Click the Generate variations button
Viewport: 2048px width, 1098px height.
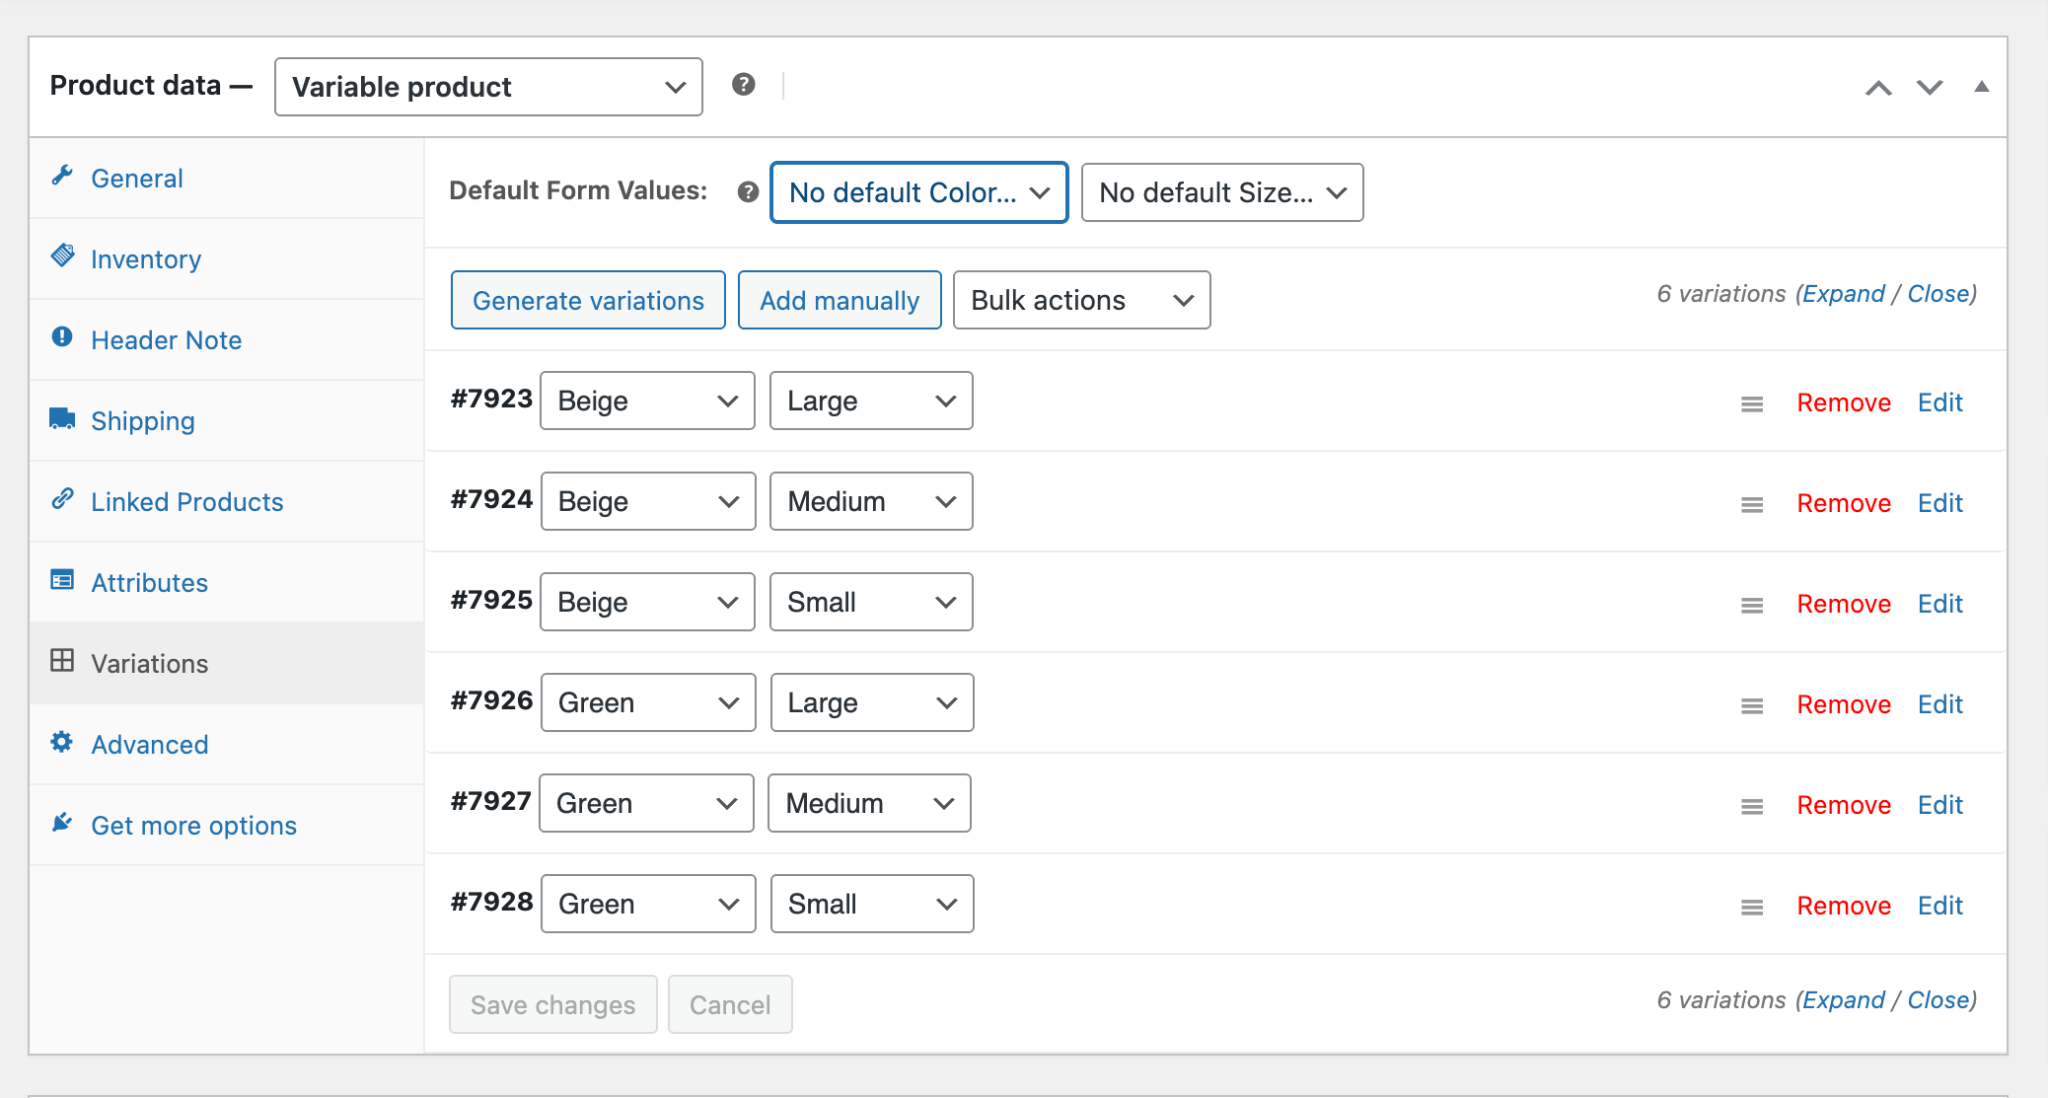point(588,300)
